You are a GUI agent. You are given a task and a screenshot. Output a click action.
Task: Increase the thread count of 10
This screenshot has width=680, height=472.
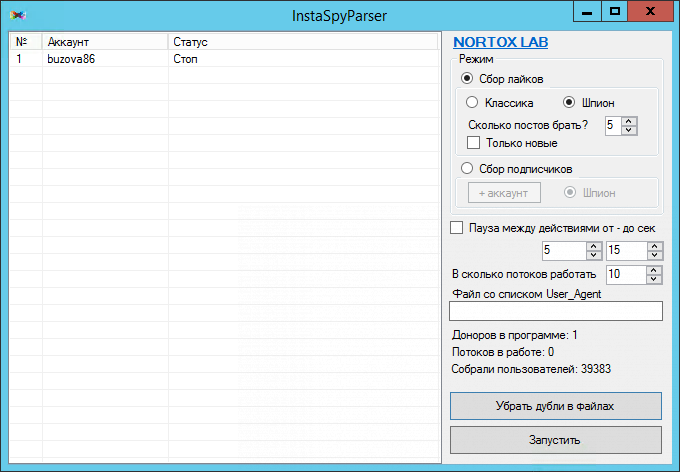pyautogui.click(x=653, y=270)
